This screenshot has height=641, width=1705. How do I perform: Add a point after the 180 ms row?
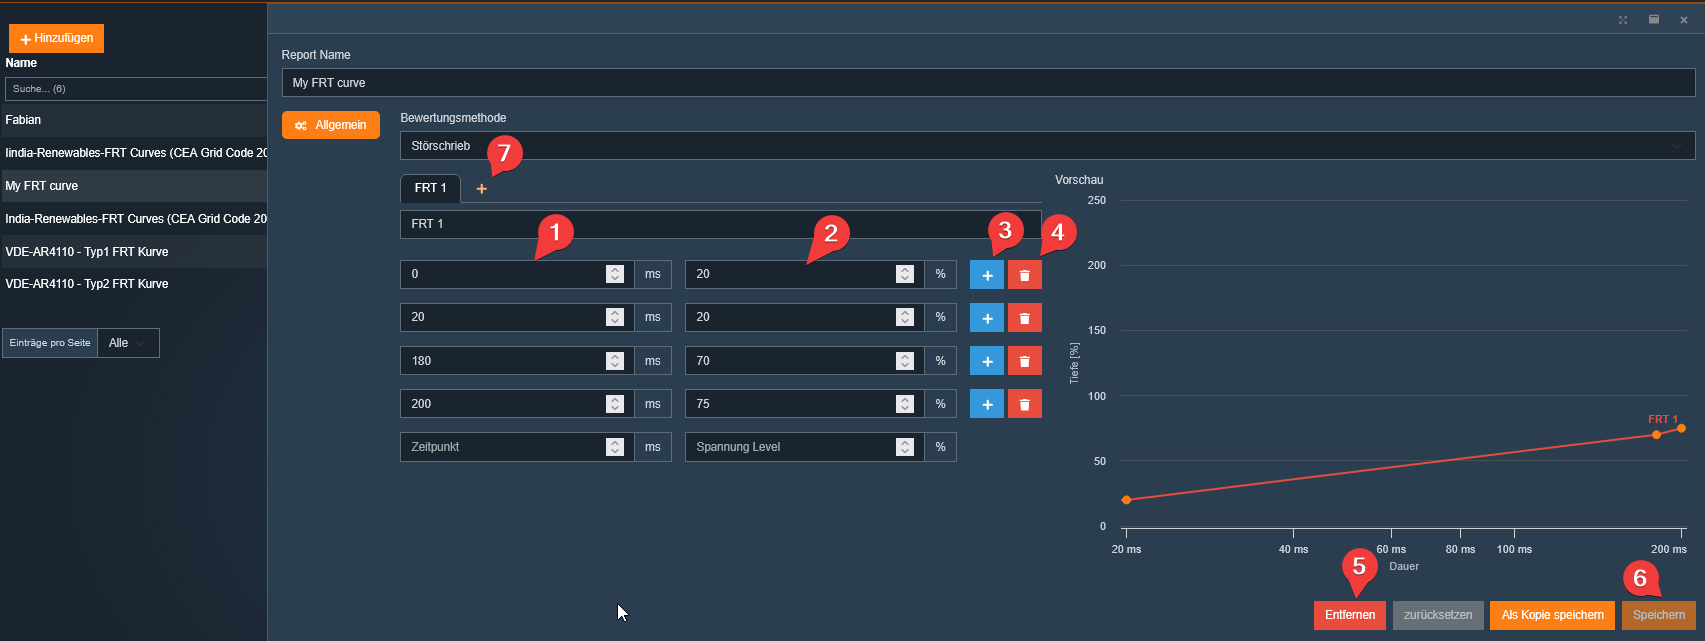coord(986,361)
